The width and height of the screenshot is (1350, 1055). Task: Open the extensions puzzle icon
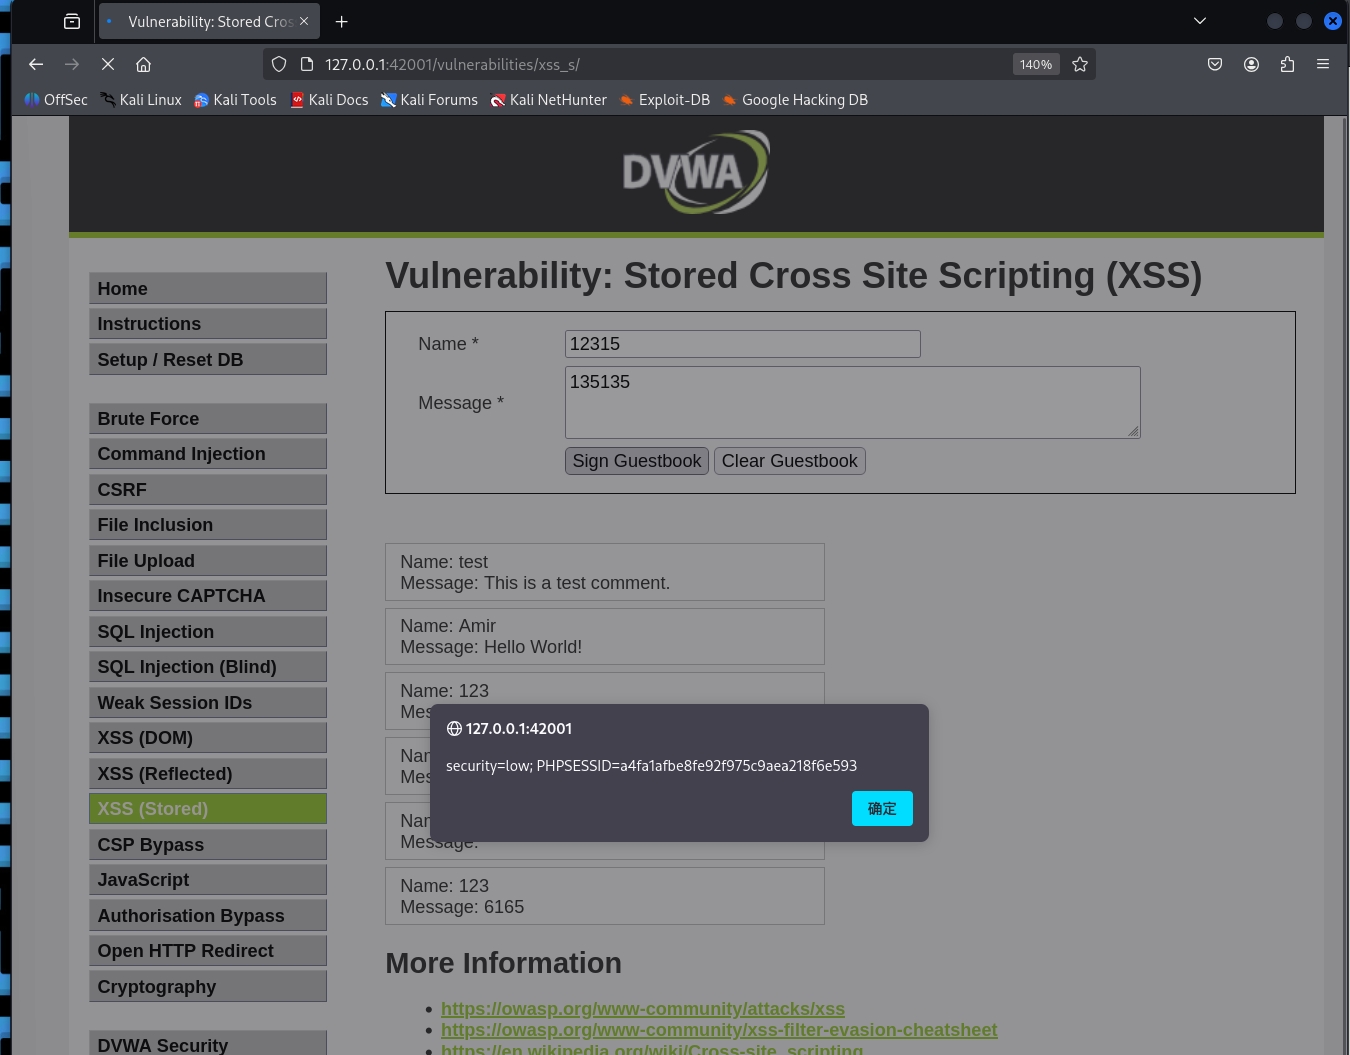[x=1287, y=64]
